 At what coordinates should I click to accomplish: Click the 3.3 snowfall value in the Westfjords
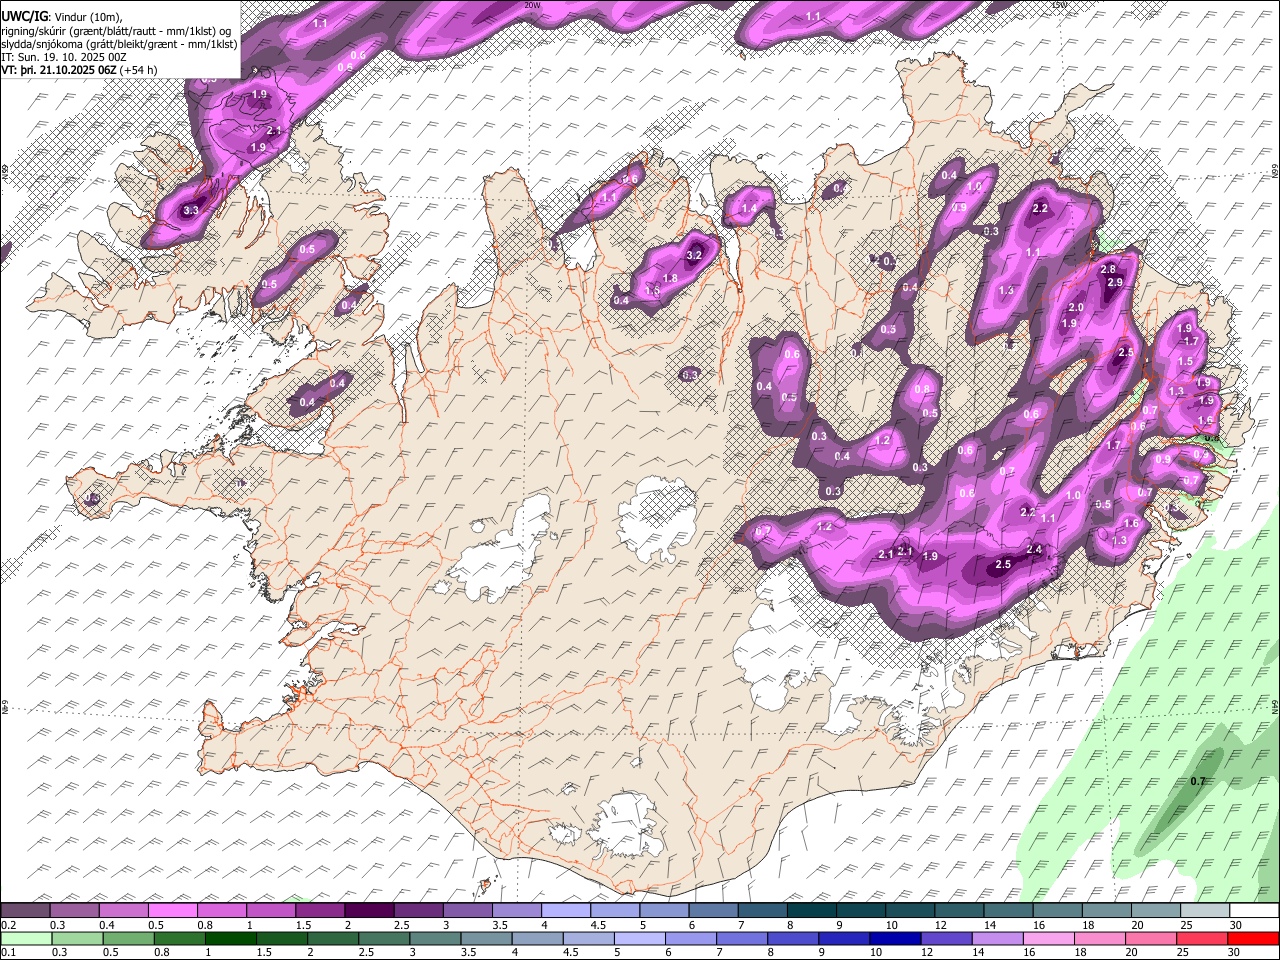tap(191, 210)
